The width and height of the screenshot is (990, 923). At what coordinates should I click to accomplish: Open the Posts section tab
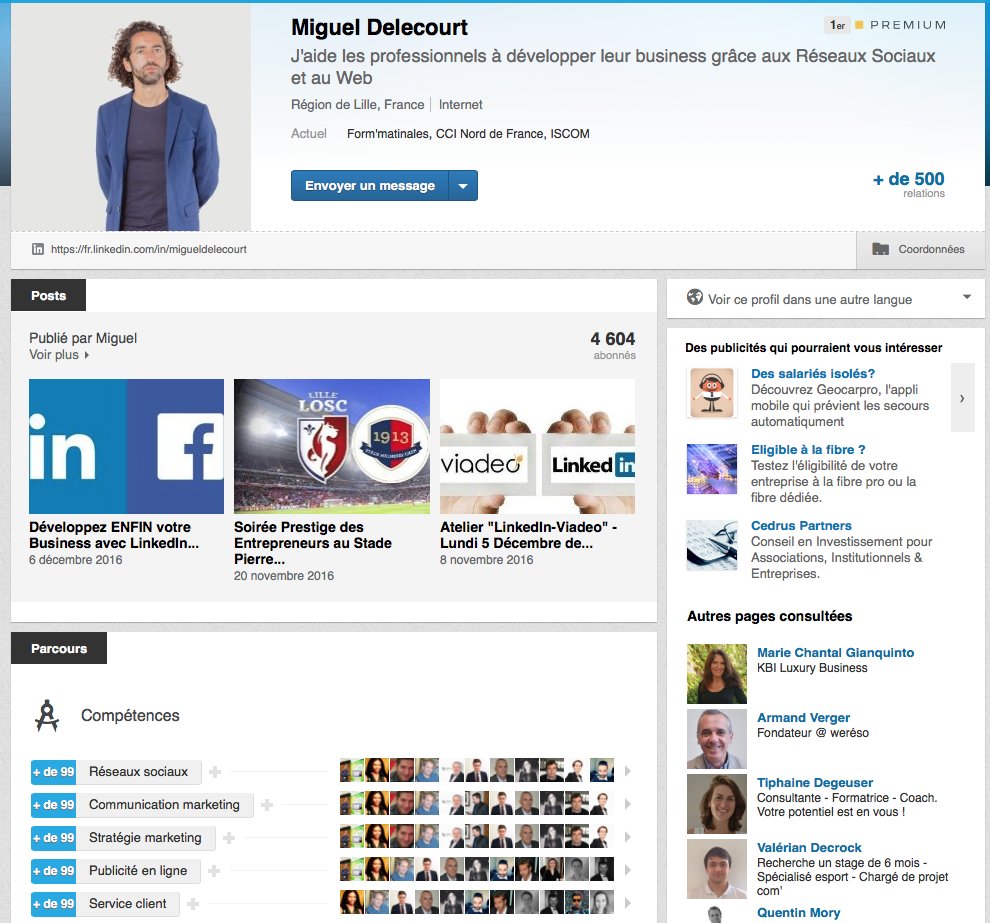[x=49, y=295]
